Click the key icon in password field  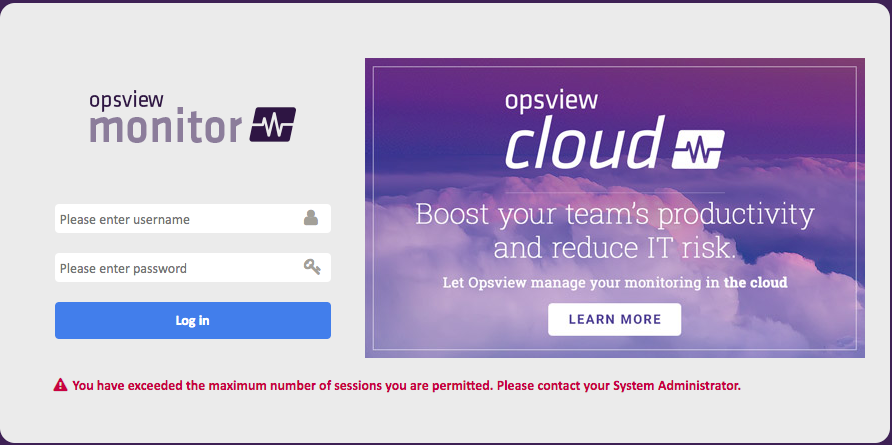(x=312, y=266)
